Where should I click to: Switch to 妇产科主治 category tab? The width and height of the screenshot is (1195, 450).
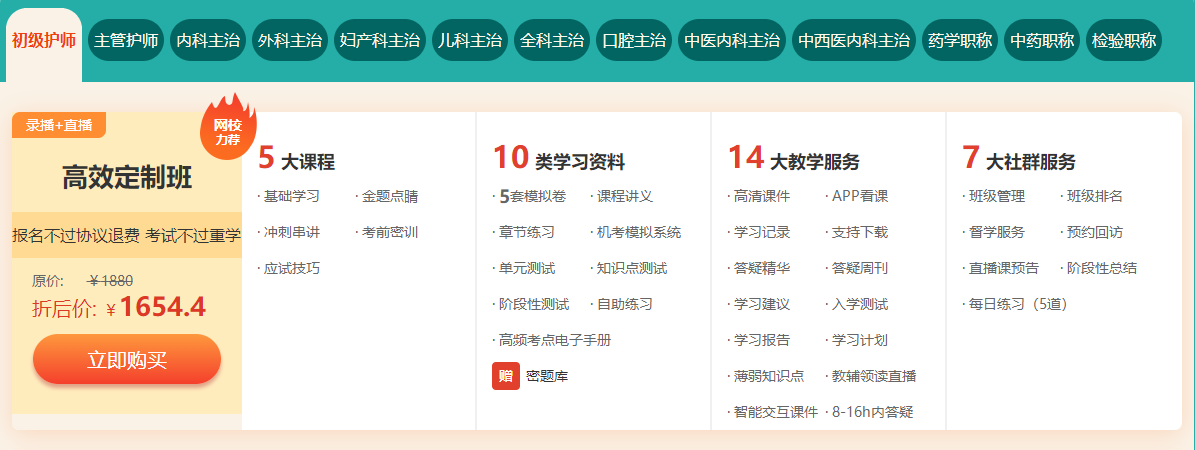pos(380,41)
